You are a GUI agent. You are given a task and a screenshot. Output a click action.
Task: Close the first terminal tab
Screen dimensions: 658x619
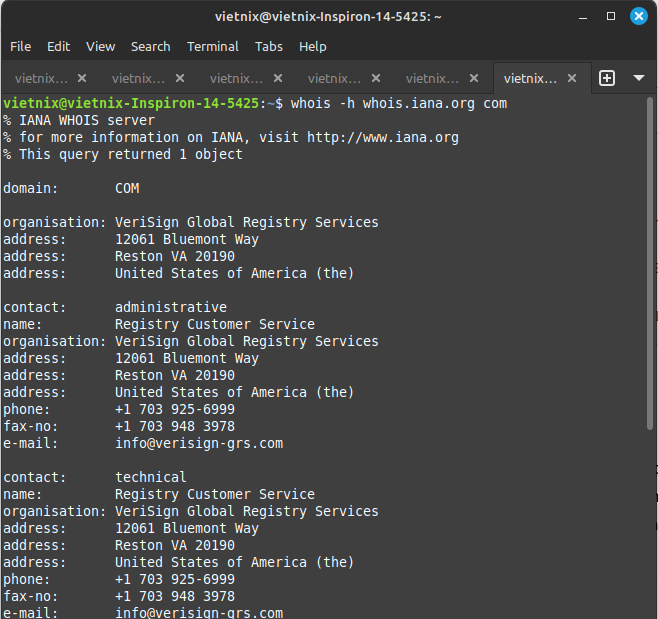82,78
